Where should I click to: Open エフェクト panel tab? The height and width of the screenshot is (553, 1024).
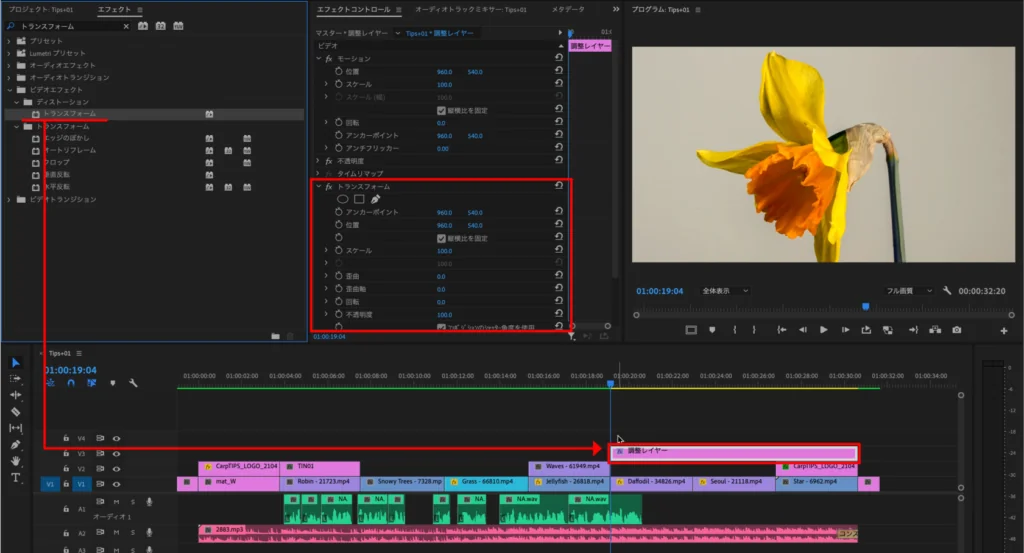click(x=114, y=10)
